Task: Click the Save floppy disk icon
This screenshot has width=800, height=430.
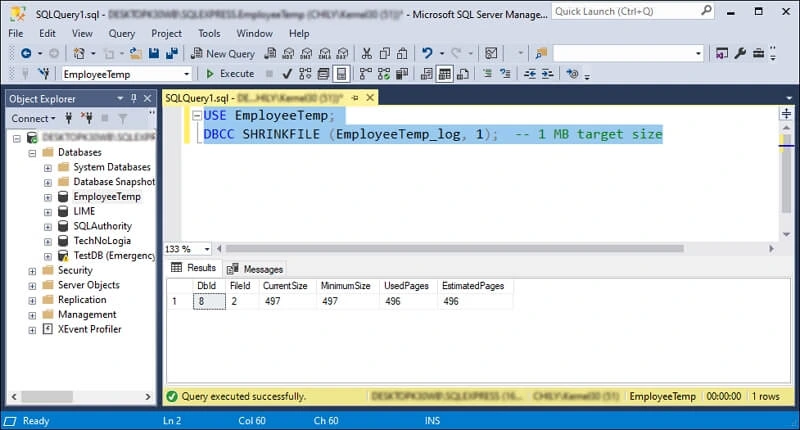Action: click(154, 53)
